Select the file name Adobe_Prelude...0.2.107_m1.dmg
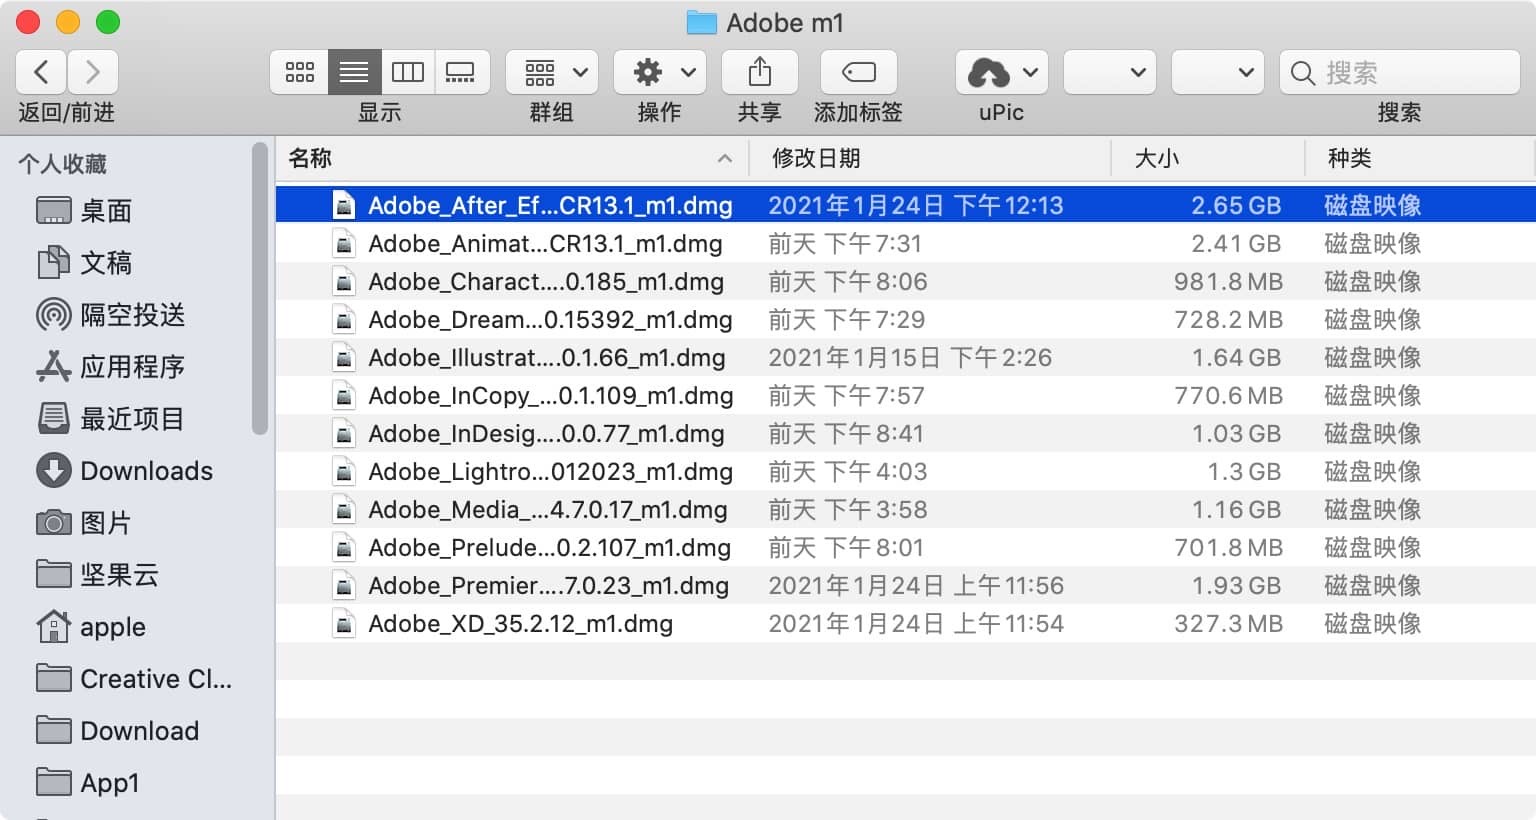 point(549,547)
